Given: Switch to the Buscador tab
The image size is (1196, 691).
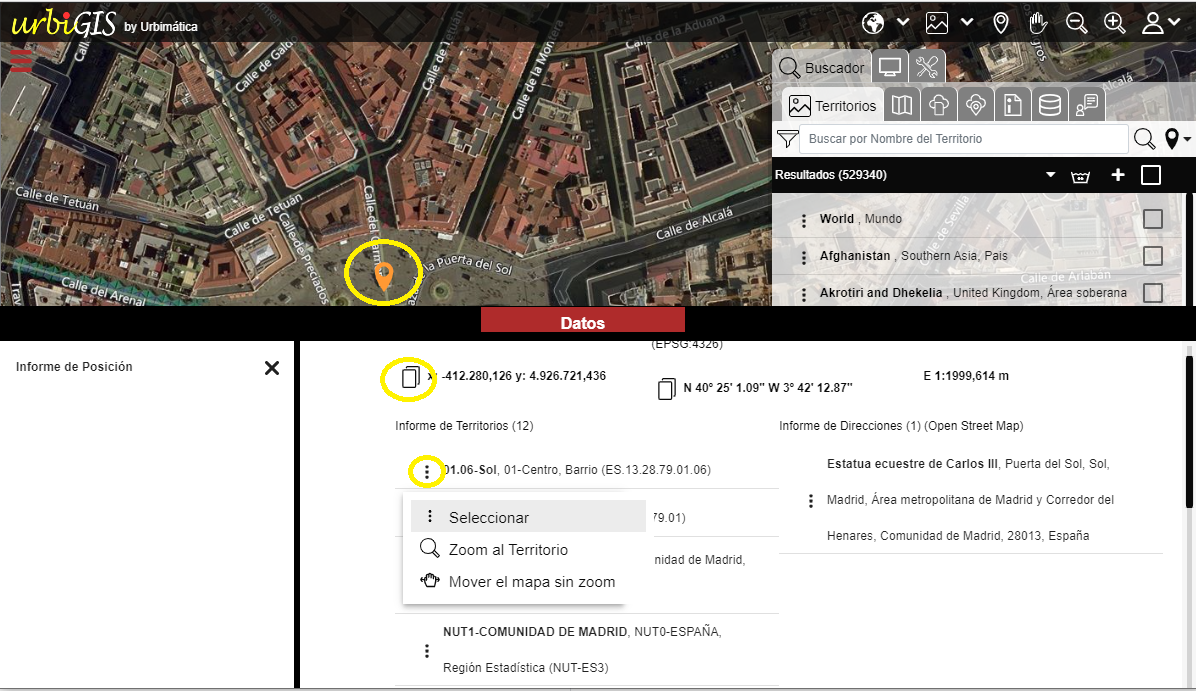Looking at the screenshot, I should 821,67.
